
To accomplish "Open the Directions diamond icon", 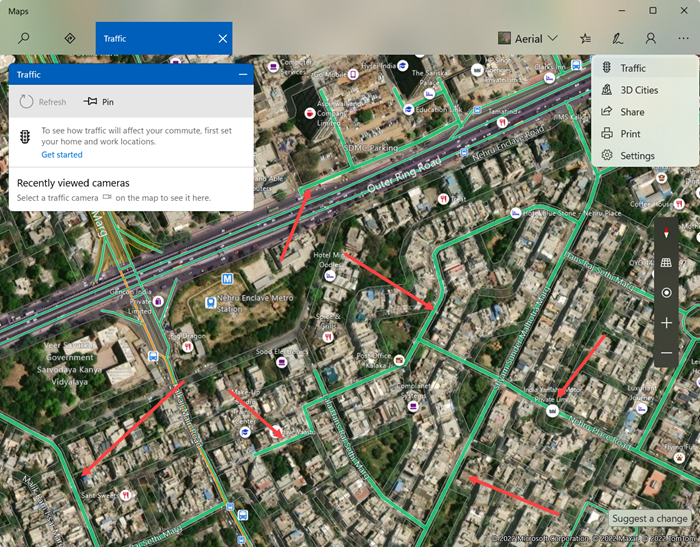I will [x=70, y=38].
